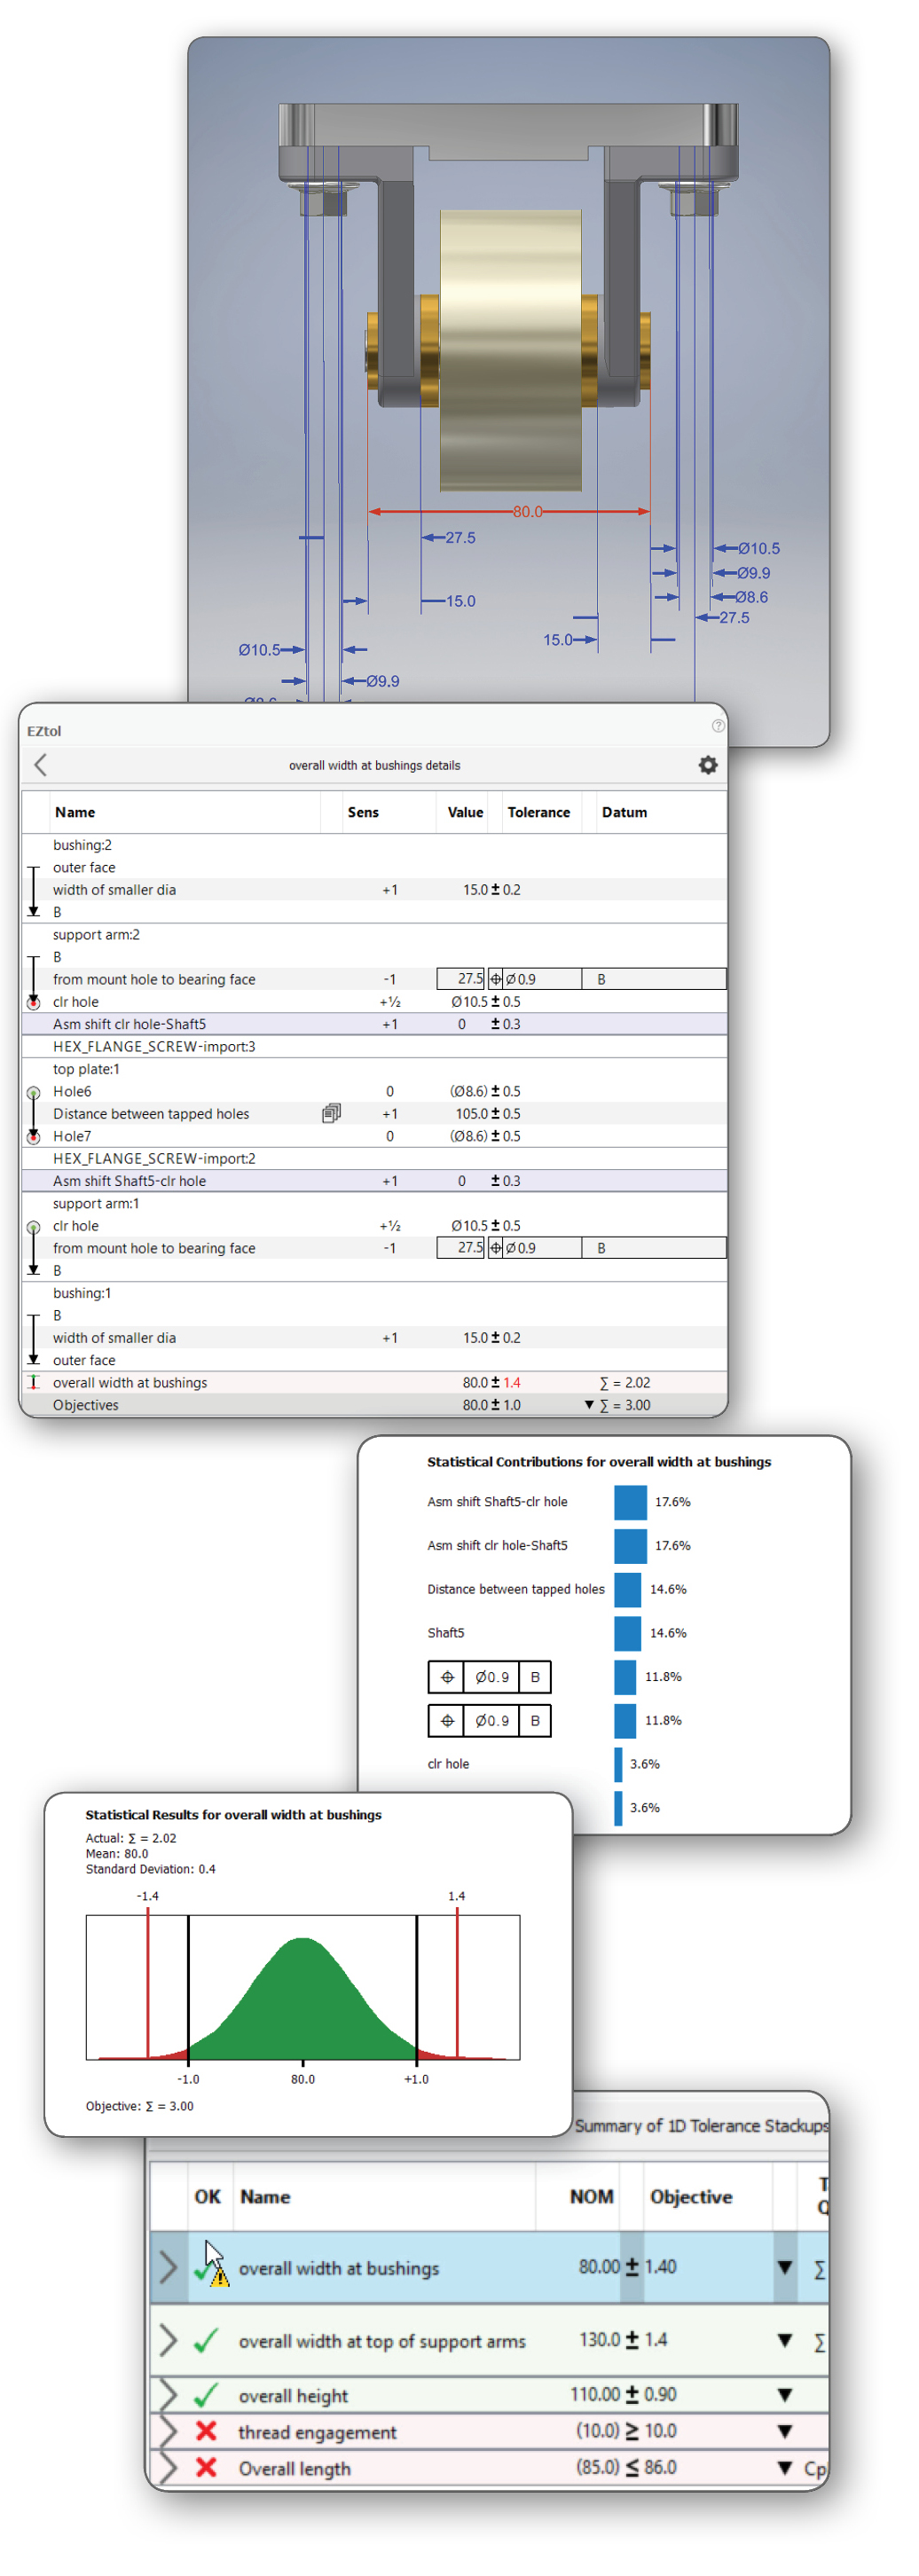The image size is (919, 2576).
Task: Select the Asm shift clr hole-Shaft5 table row
Action: coord(374,1024)
